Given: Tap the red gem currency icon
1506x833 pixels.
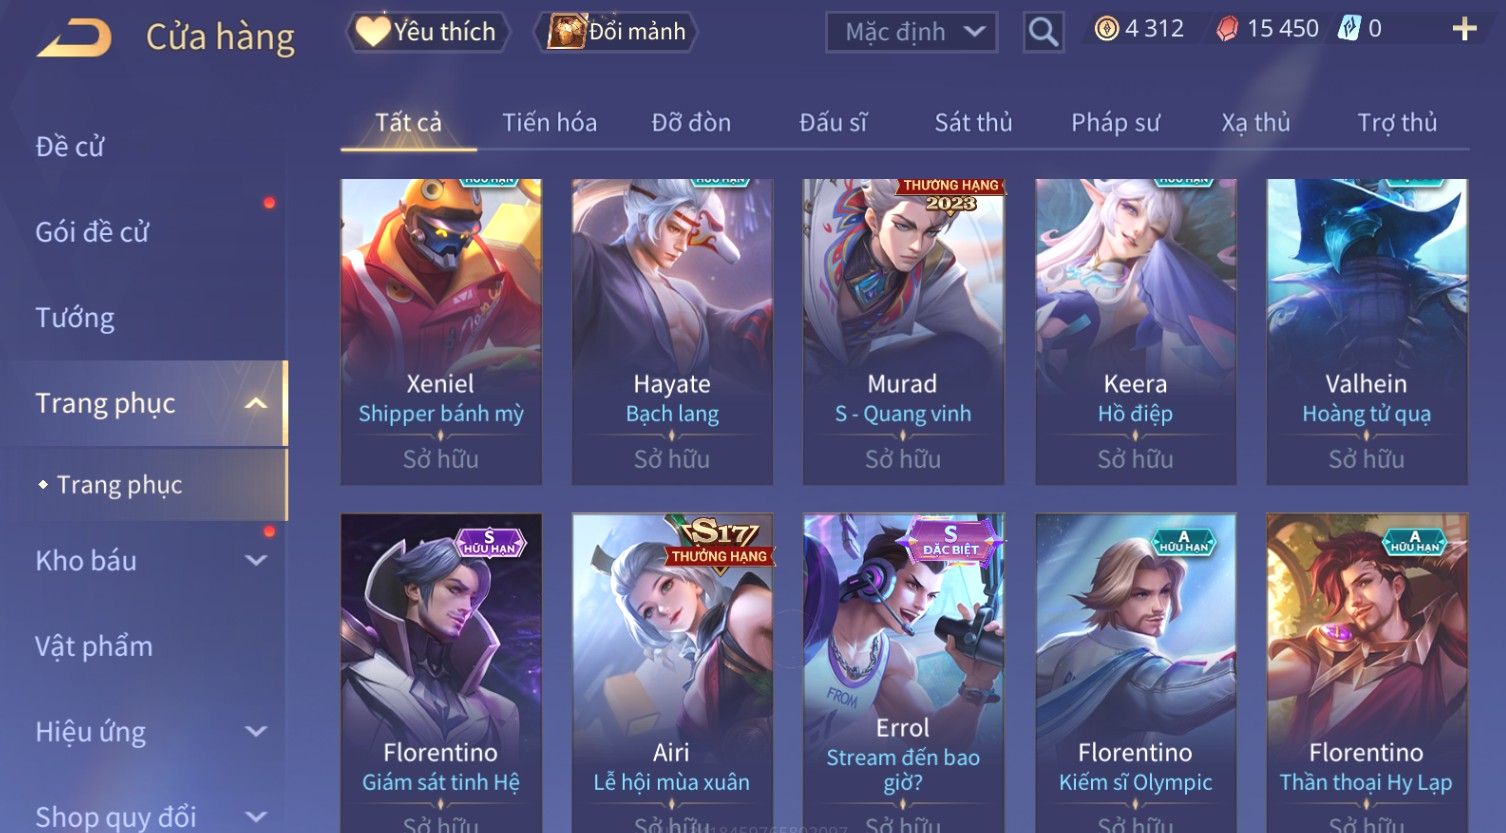Looking at the screenshot, I should pyautogui.click(x=1227, y=29).
